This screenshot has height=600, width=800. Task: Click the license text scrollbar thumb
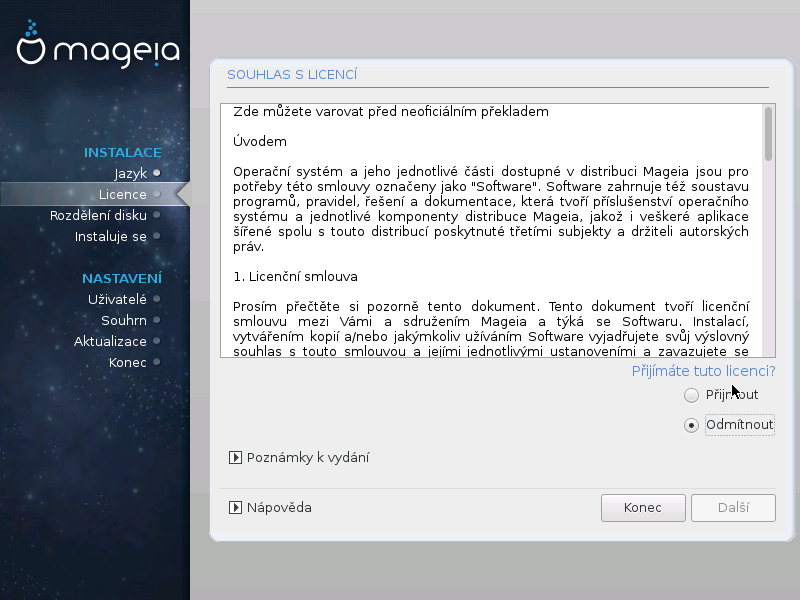point(768,134)
